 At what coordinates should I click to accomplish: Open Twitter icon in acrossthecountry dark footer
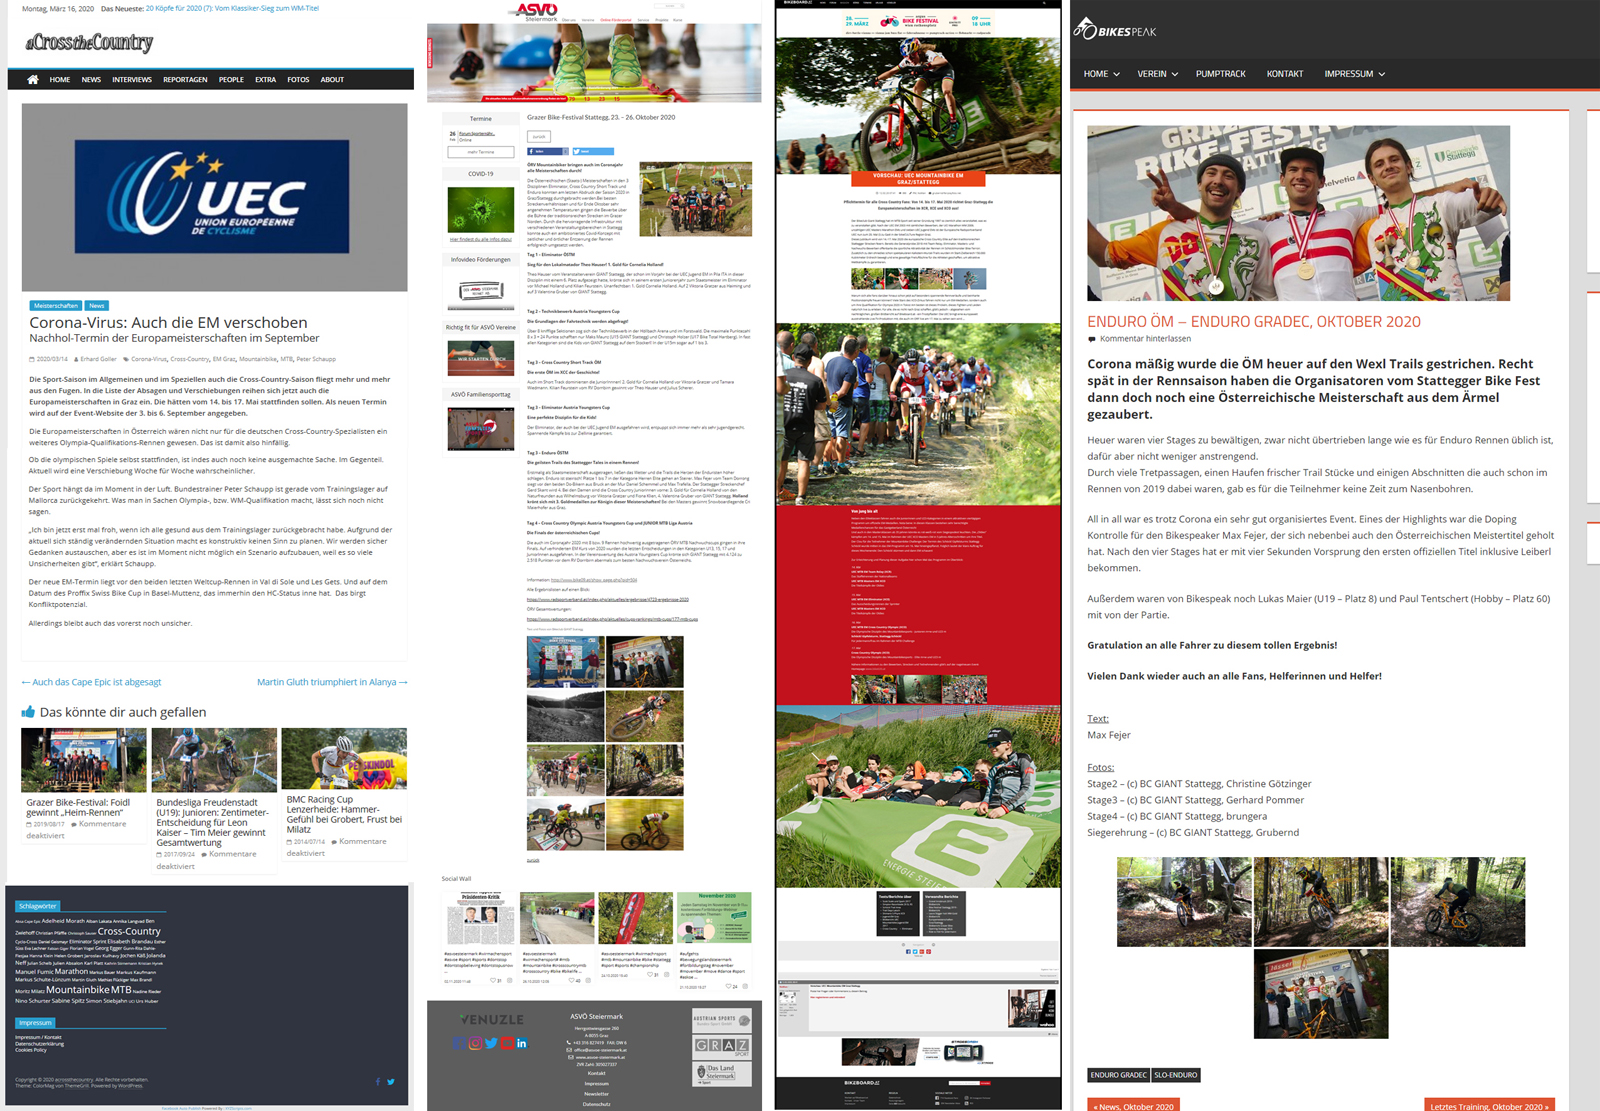click(x=391, y=1081)
